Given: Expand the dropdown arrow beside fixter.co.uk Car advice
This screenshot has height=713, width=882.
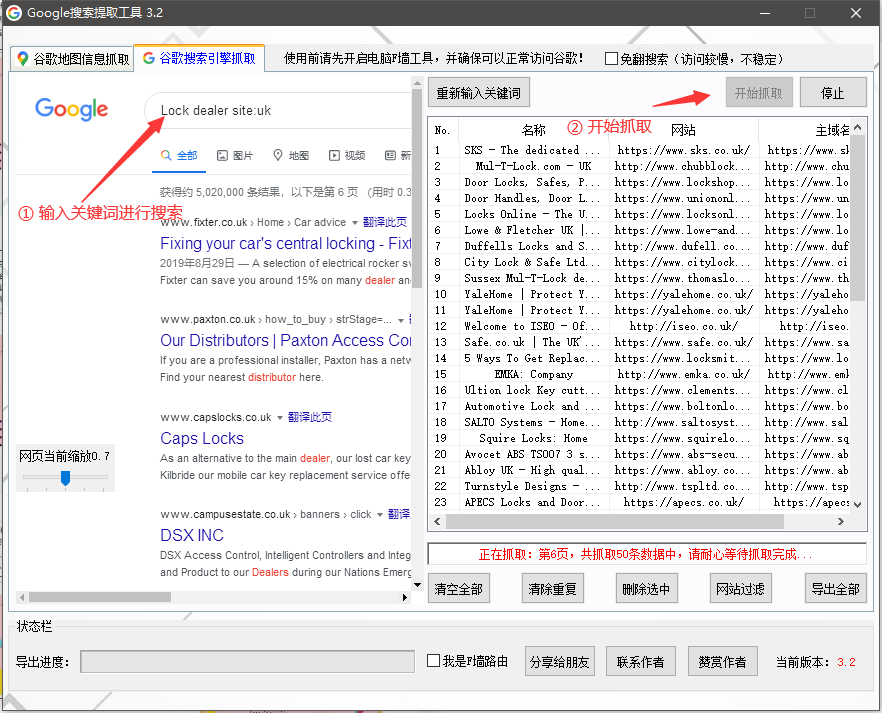Looking at the screenshot, I should 354,223.
